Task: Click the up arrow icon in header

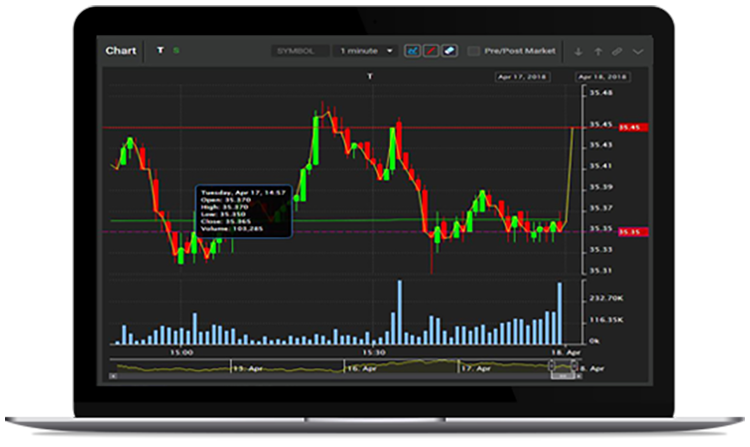Action: pyautogui.click(x=598, y=51)
